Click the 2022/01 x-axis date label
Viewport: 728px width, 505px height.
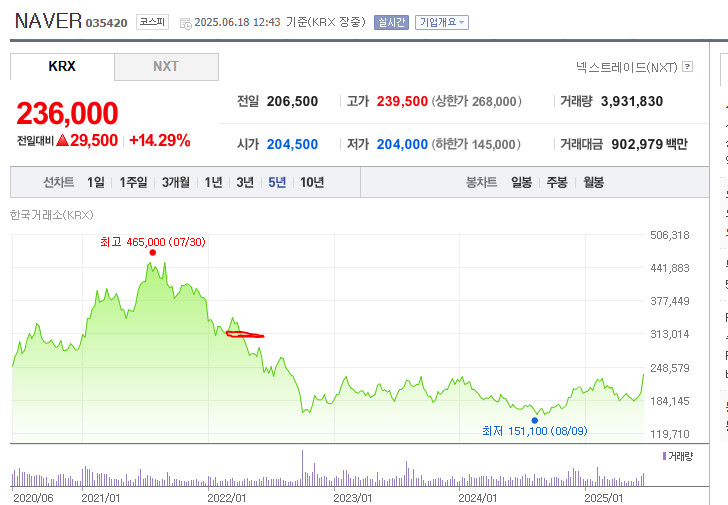[227, 498]
